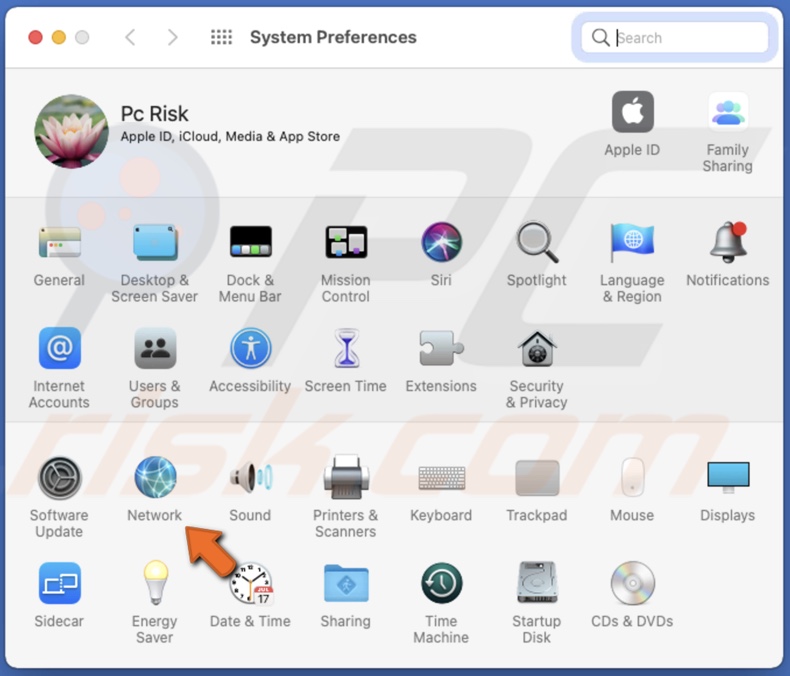Show all preferences via grid button
790x676 pixels.
[221, 37]
